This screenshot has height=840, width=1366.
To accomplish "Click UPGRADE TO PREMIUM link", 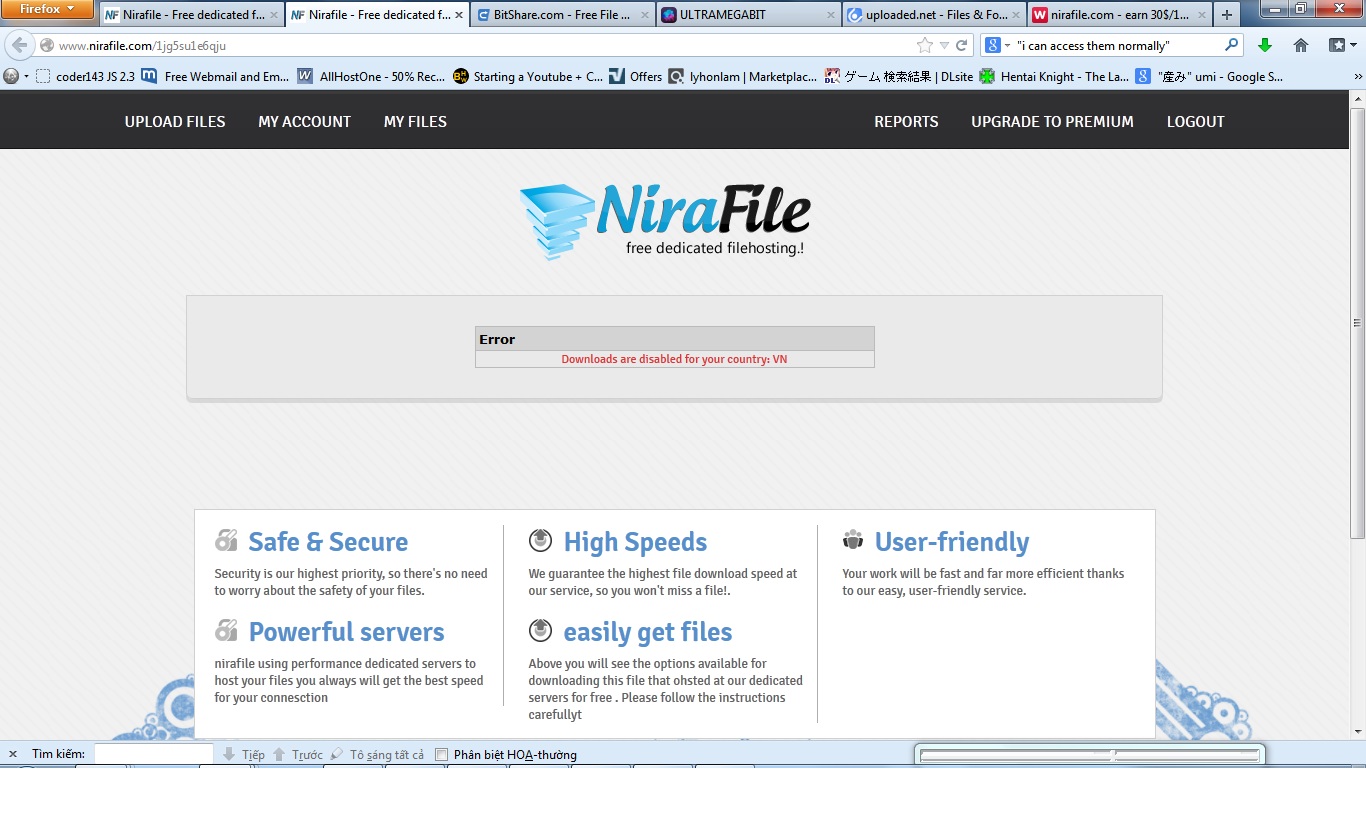I will [1052, 122].
